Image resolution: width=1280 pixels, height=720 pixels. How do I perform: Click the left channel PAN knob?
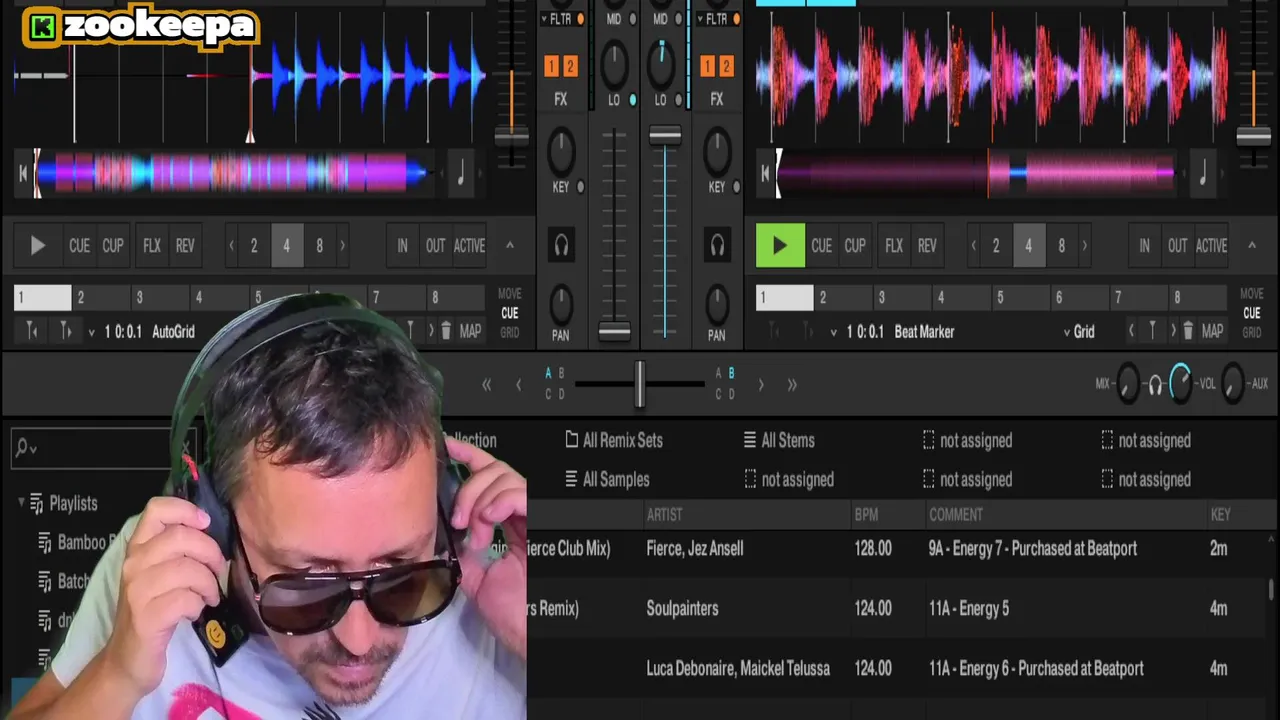[561, 303]
